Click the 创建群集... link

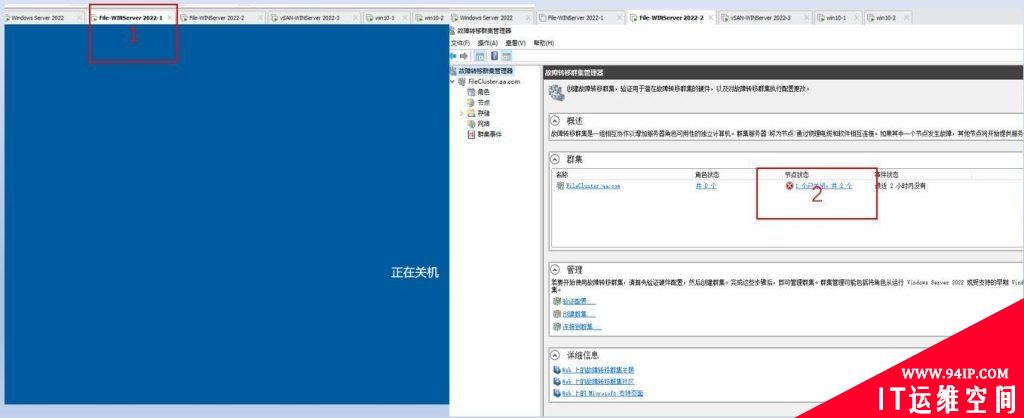point(579,314)
